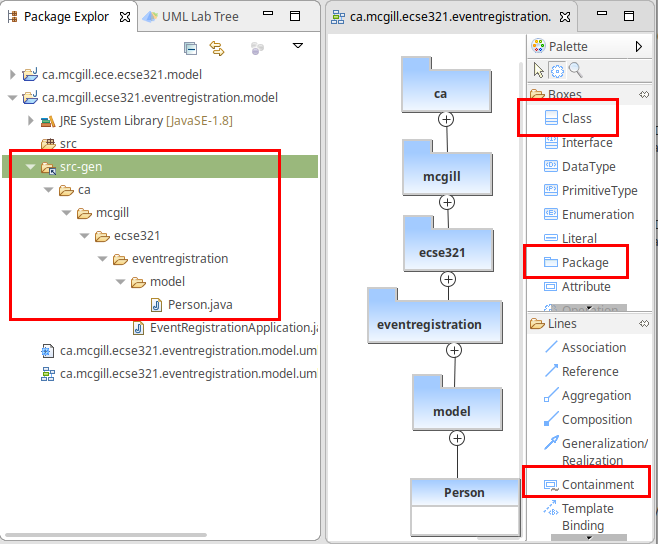Expand the JRE System Library node

tap(30, 121)
